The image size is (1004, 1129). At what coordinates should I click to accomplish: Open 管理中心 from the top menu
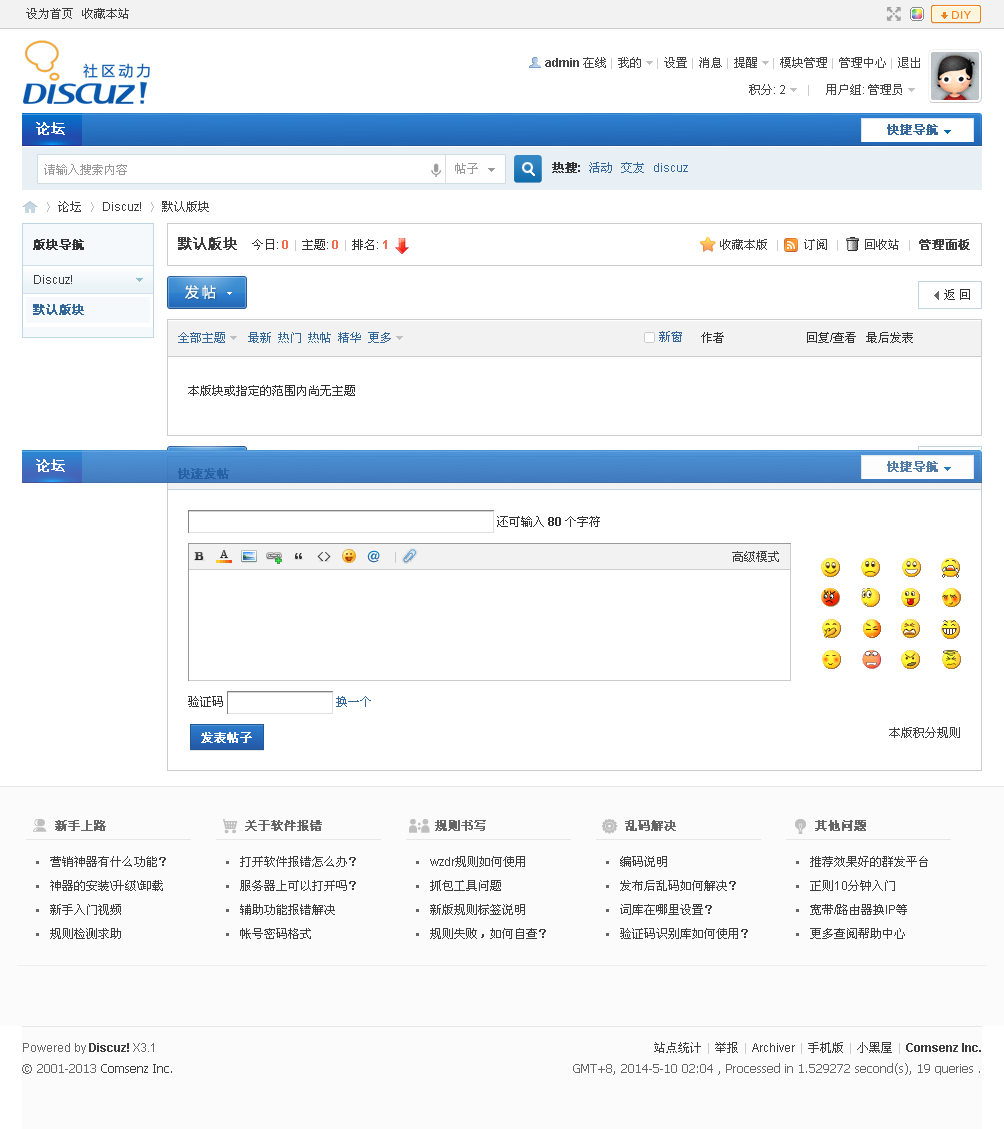click(861, 62)
